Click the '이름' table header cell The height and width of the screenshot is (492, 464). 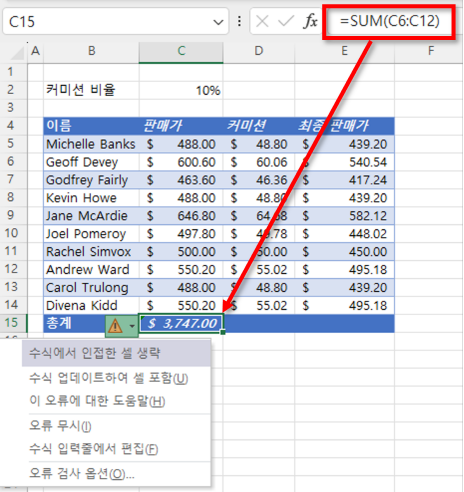pos(91,126)
